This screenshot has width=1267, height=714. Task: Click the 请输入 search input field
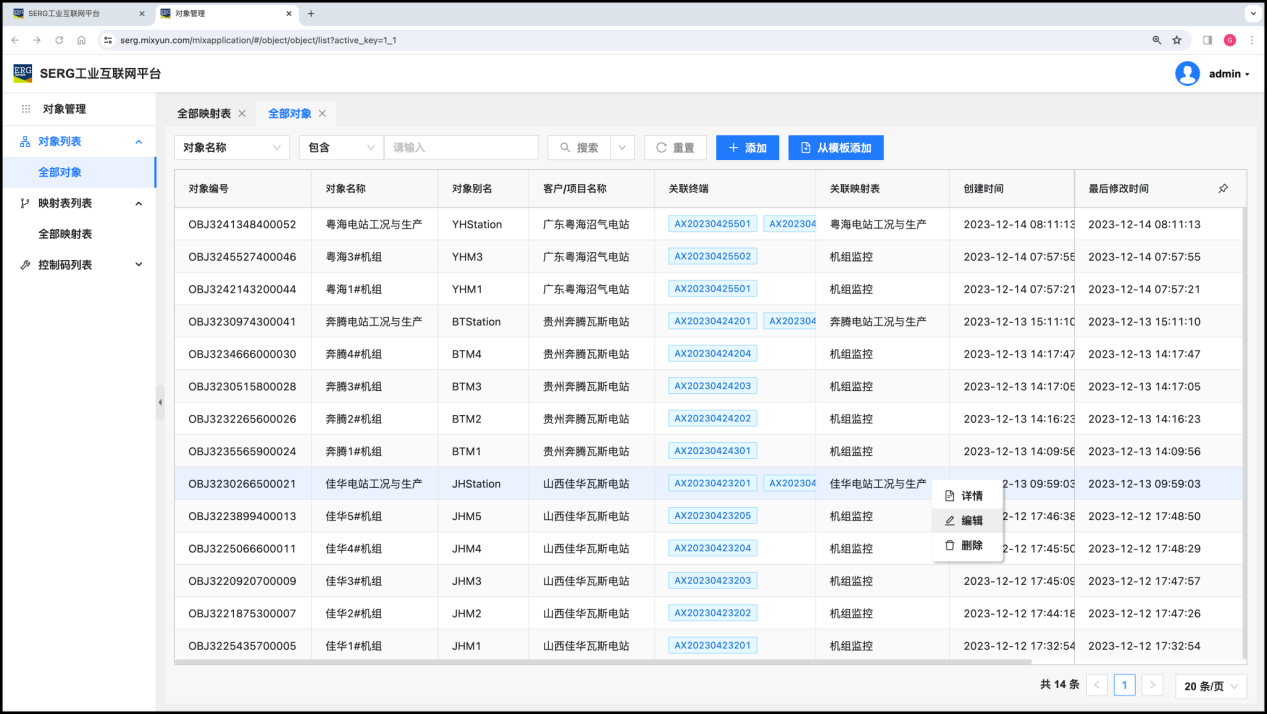pyautogui.click(x=460, y=148)
